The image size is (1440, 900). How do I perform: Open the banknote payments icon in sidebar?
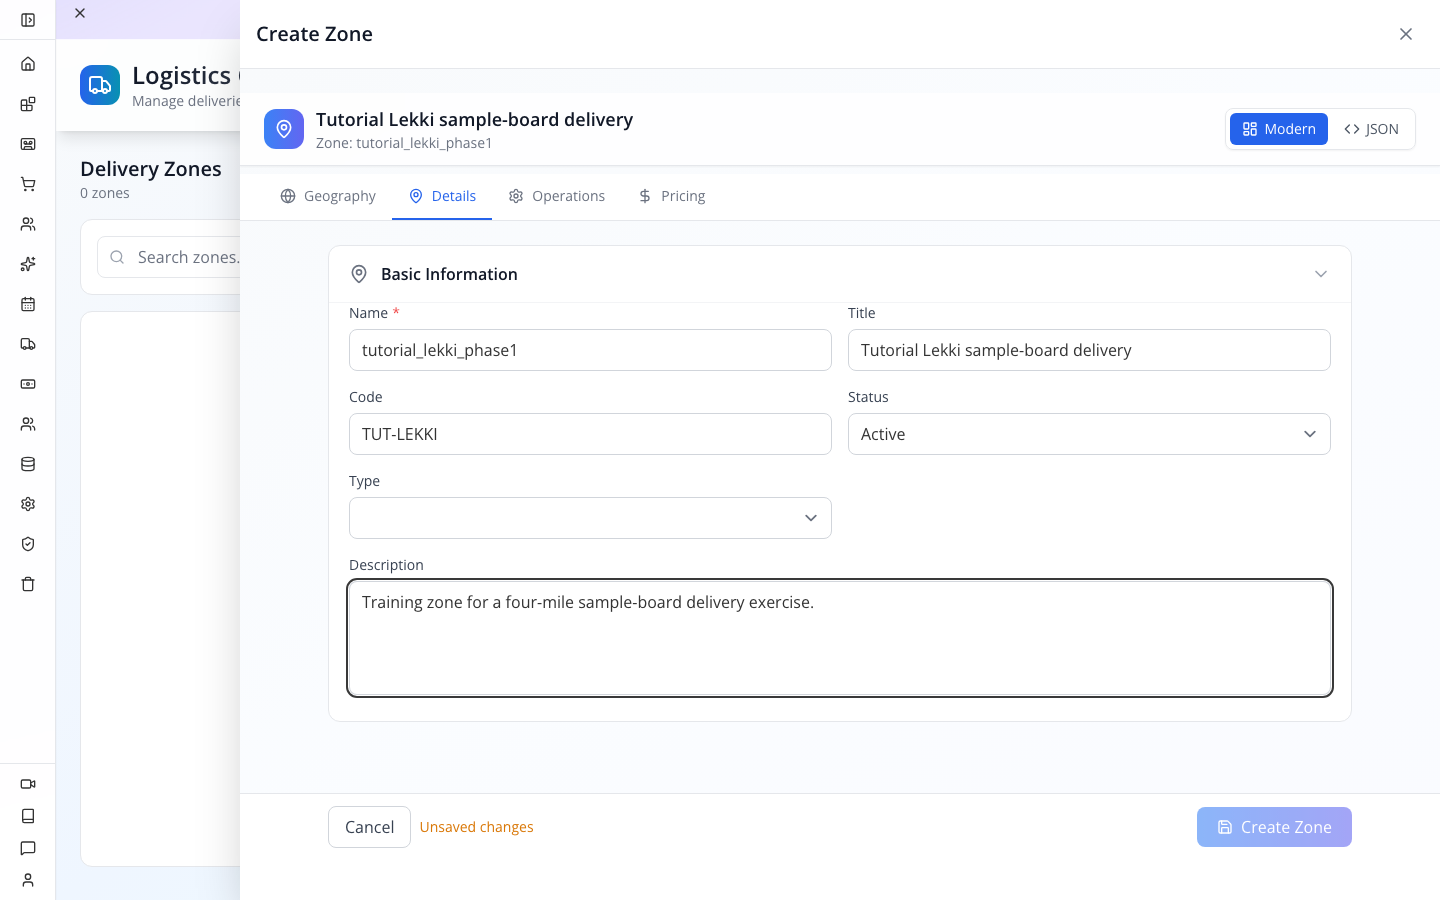tap(28, 384)
